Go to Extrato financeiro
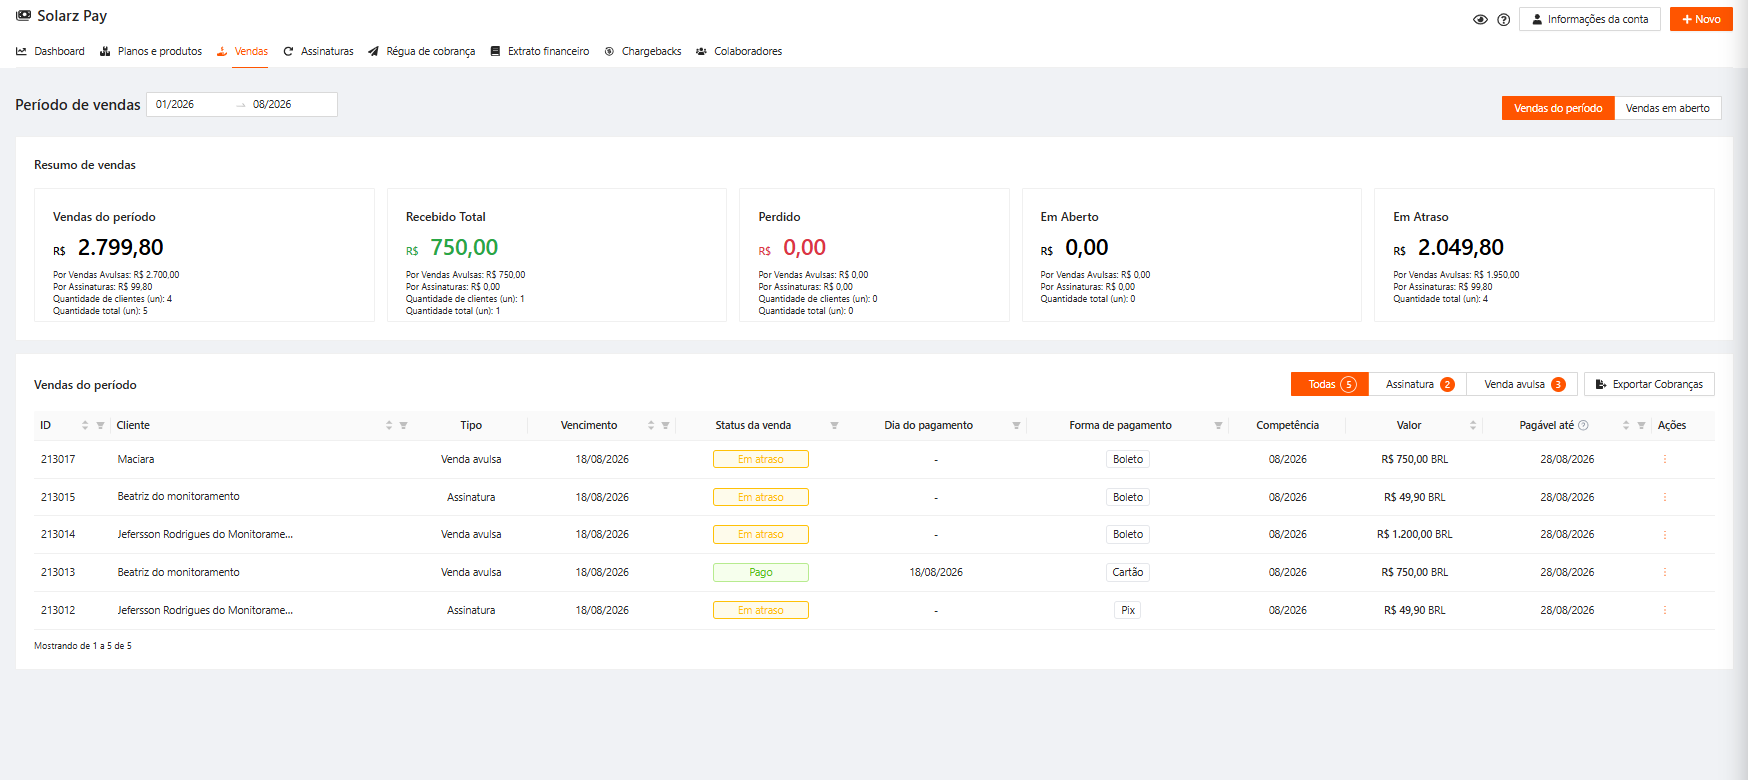The height and width of the screenshot is (780, 1748). click(539, 51)
